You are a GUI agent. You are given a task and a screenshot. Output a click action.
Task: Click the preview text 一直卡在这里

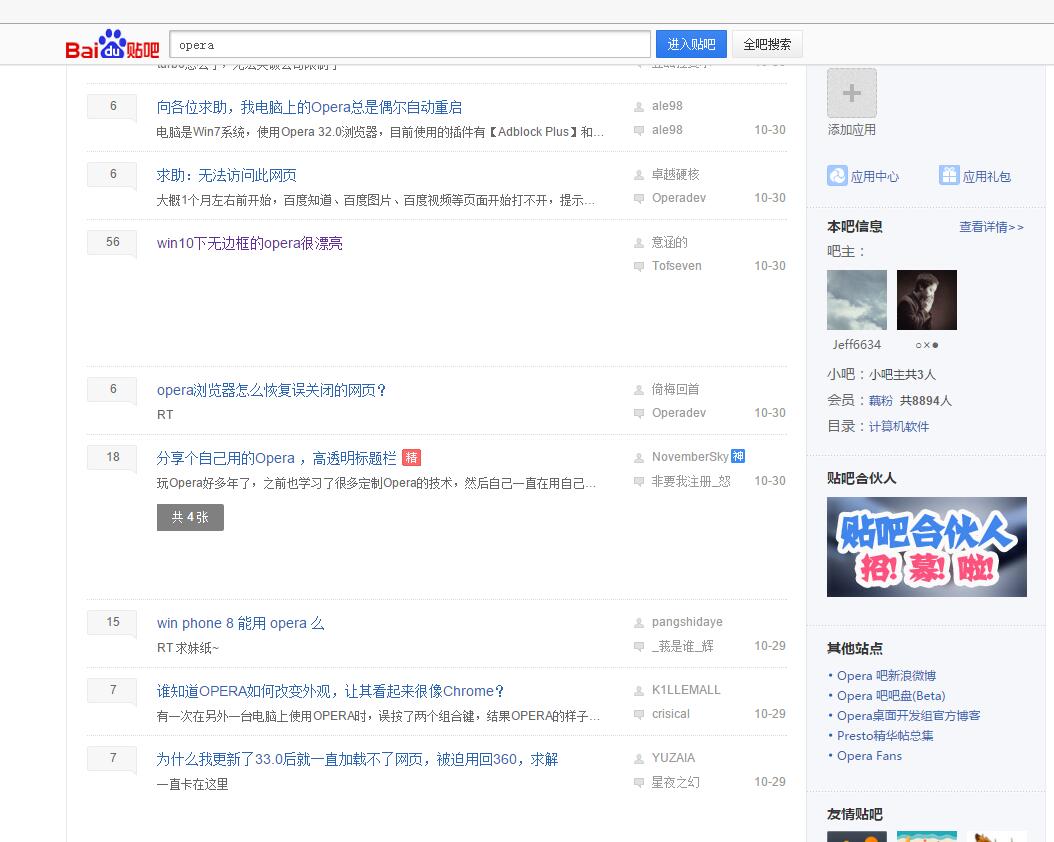tap(192, 784)
